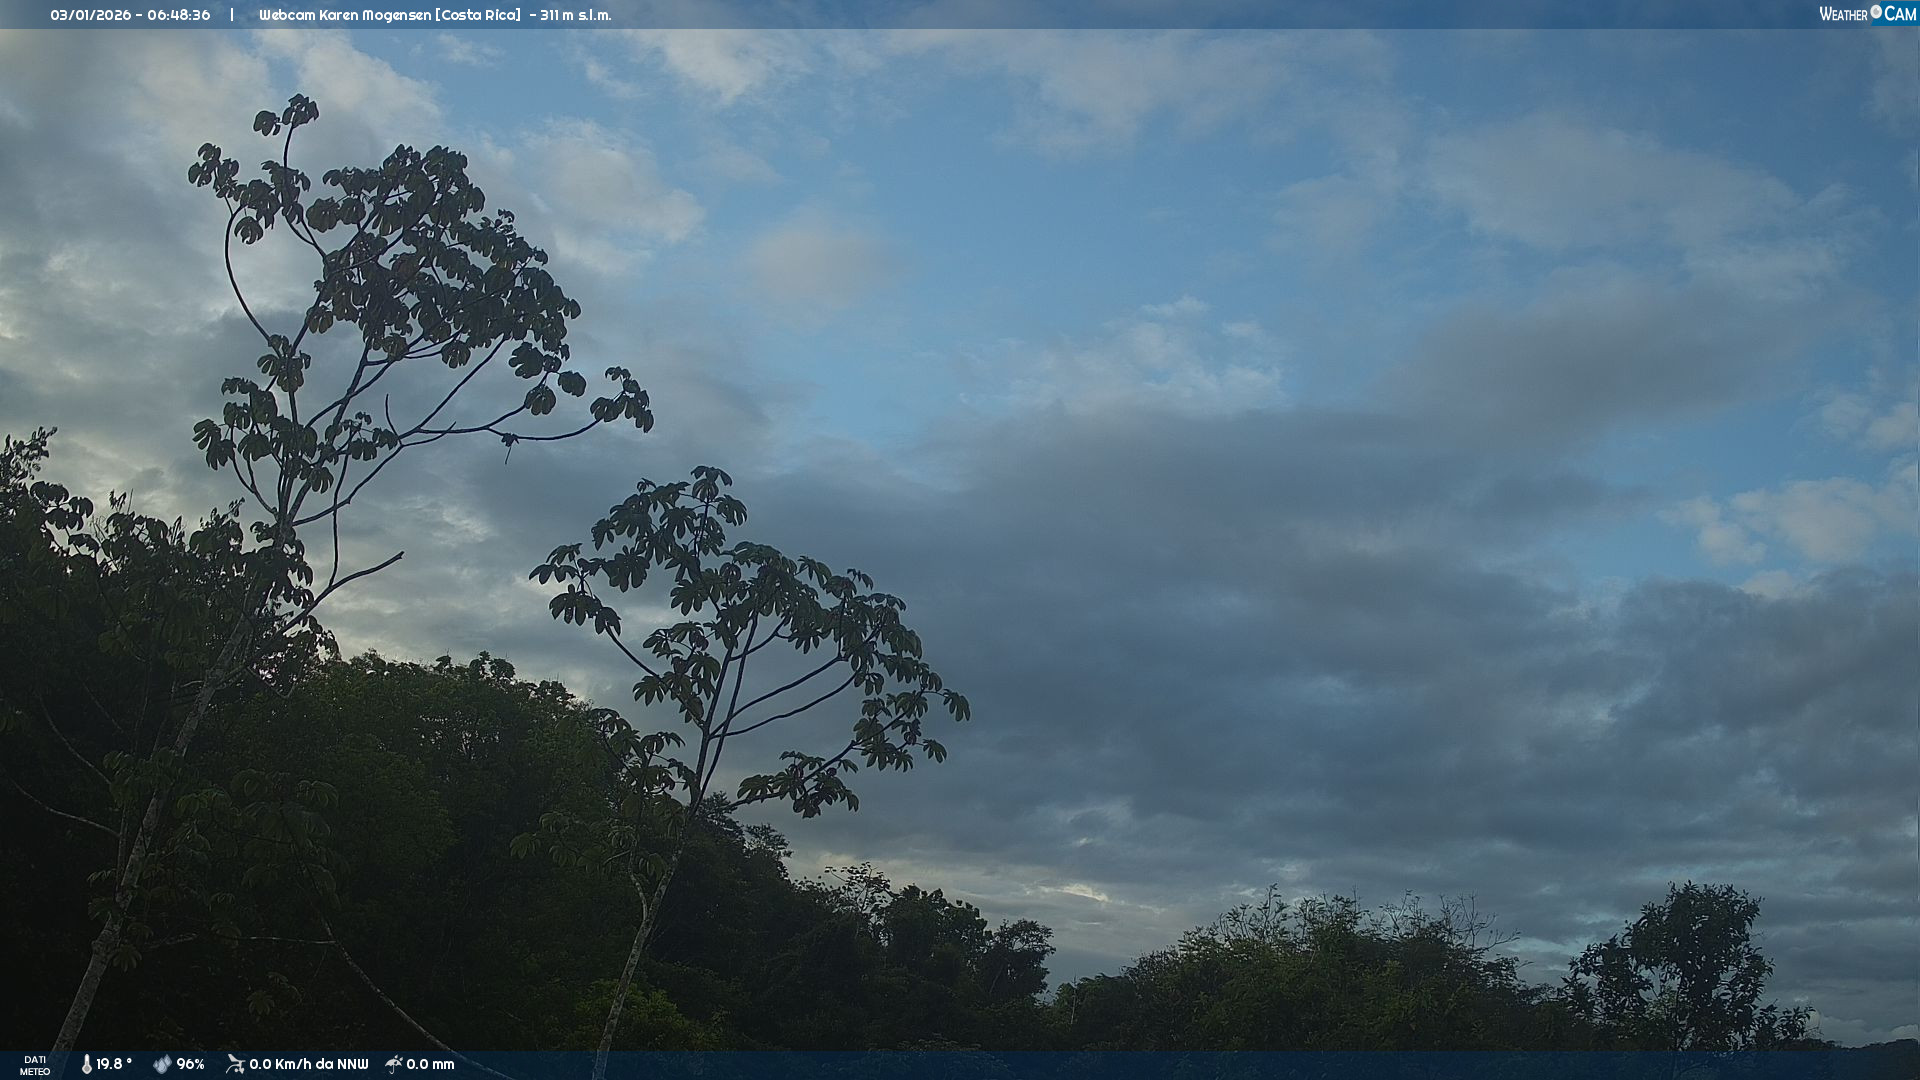Screen dimensions: 1920x1080
Task: Click the [Costa Rica] location text
Action: [x=478, y=15]
